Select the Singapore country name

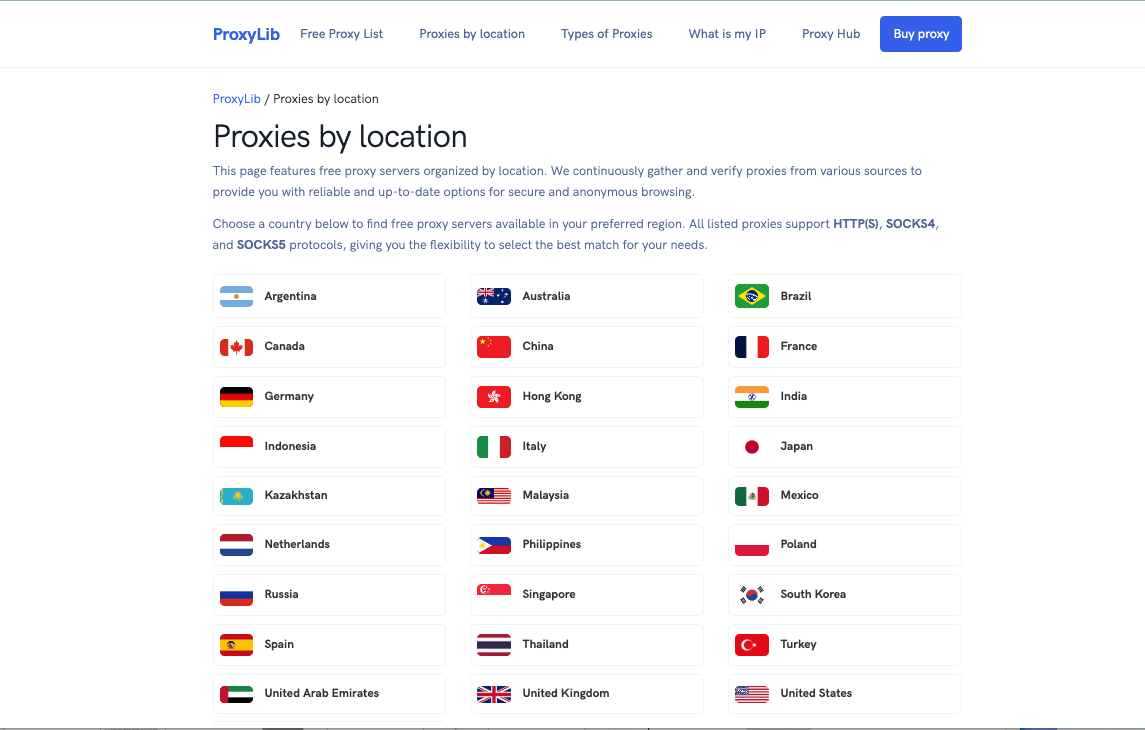click(x=549, y=594)
